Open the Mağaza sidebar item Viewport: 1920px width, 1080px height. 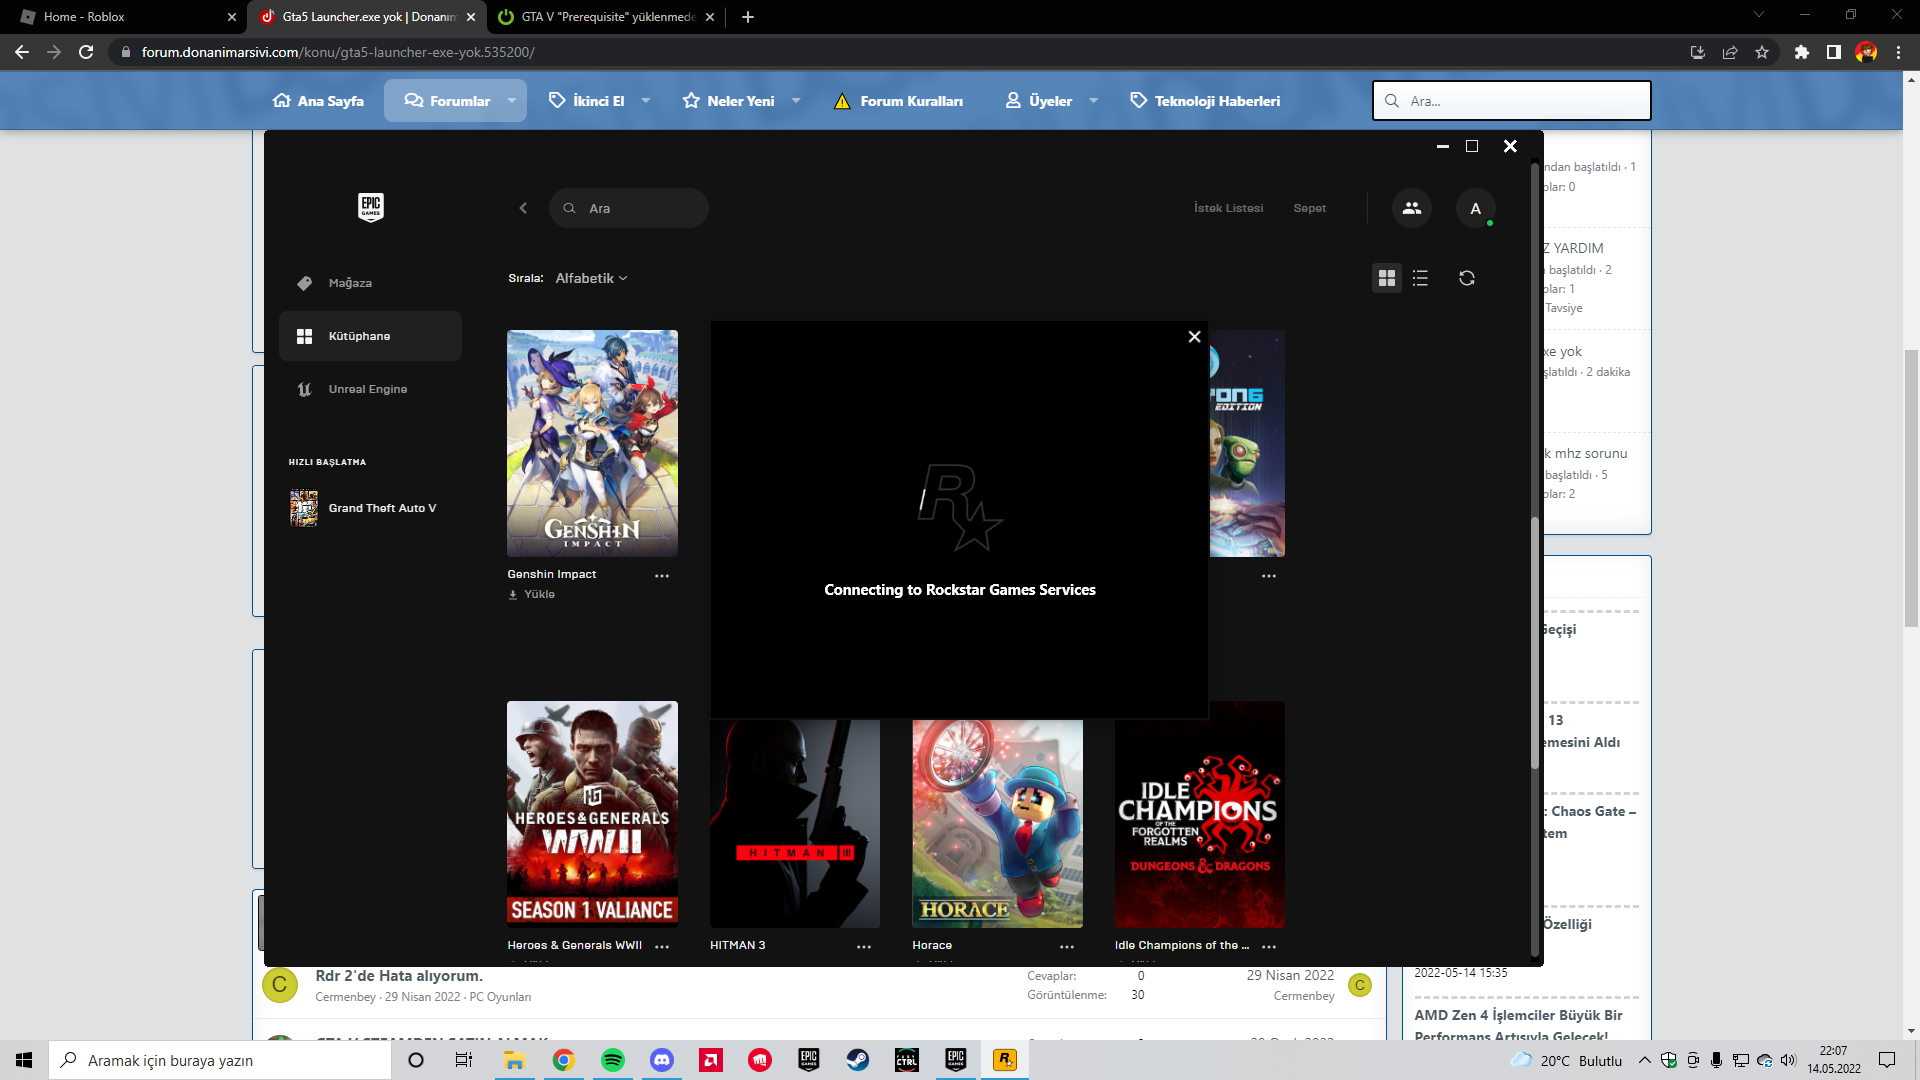[x=350, y=283]
